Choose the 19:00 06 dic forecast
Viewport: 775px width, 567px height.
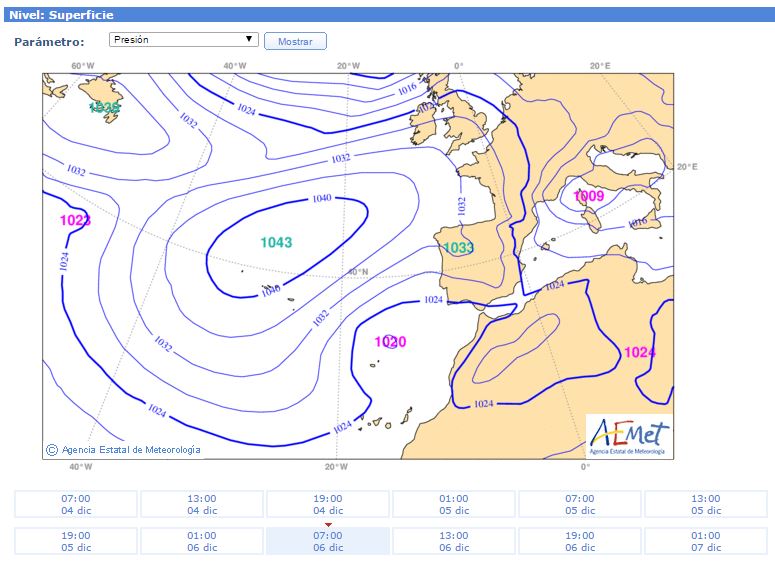[580, 541]
